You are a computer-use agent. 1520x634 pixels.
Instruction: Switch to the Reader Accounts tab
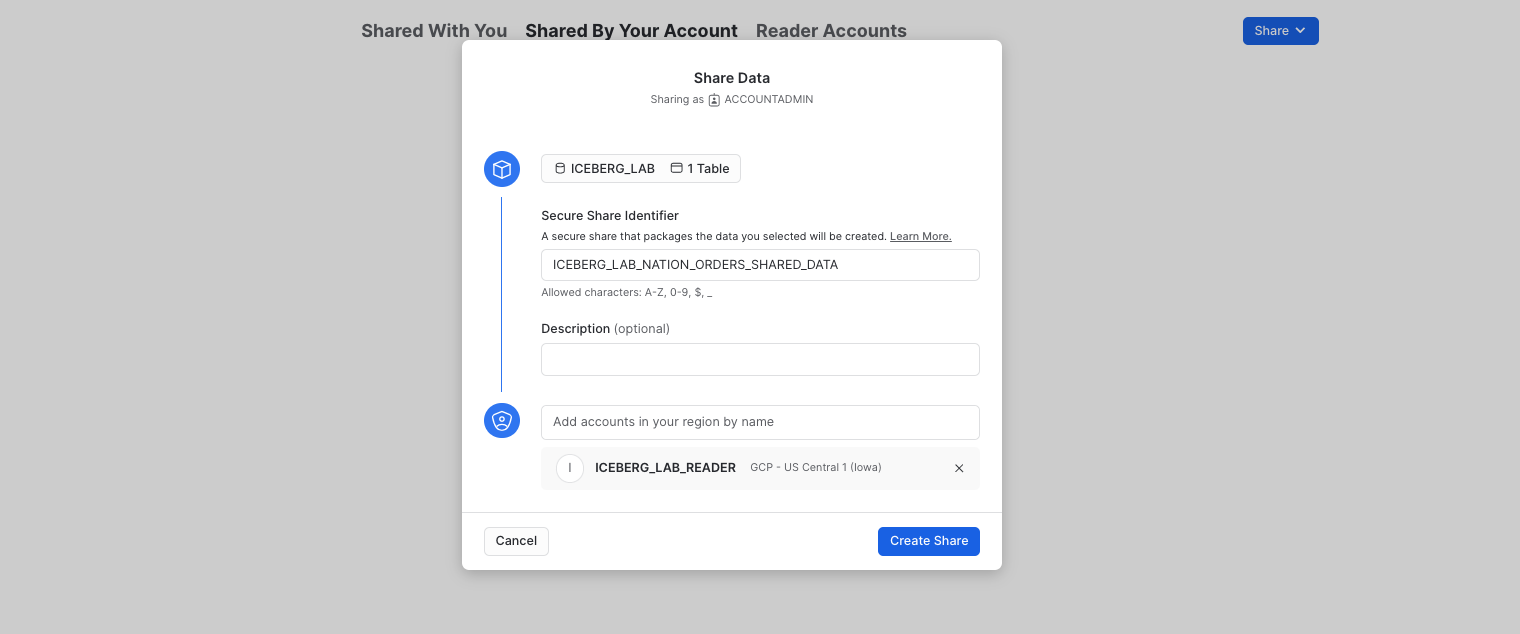(x=831, y=31)
